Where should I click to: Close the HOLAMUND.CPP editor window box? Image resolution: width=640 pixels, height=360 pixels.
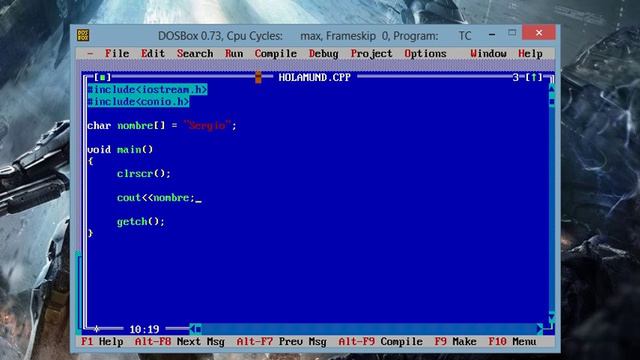point(102,77)
